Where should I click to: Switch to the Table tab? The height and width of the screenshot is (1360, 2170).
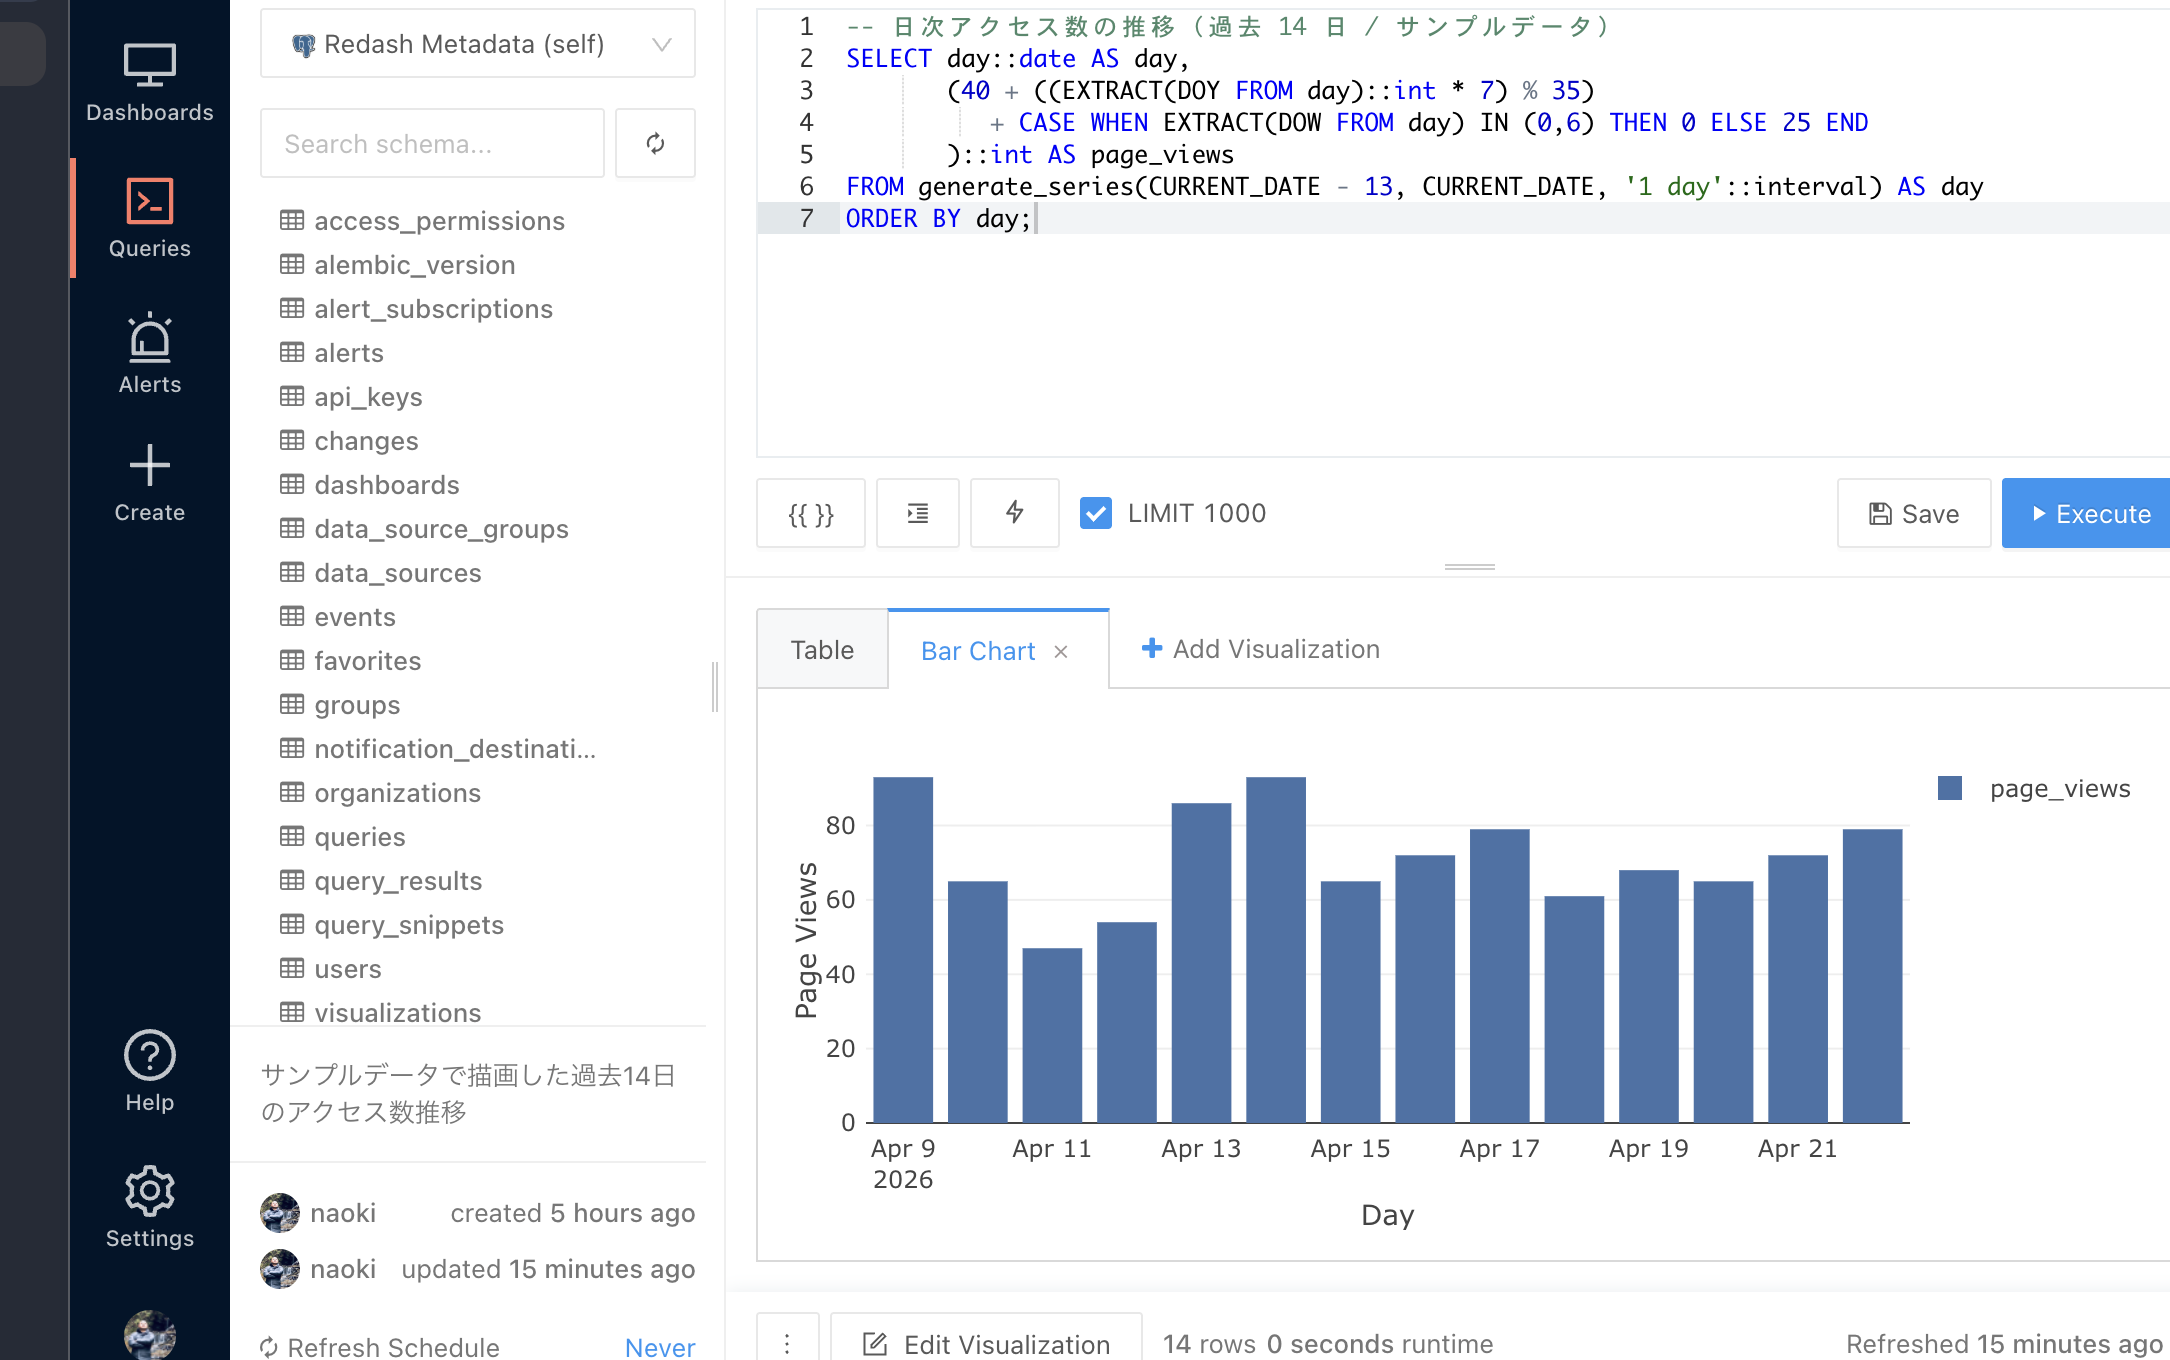(822, 650)
